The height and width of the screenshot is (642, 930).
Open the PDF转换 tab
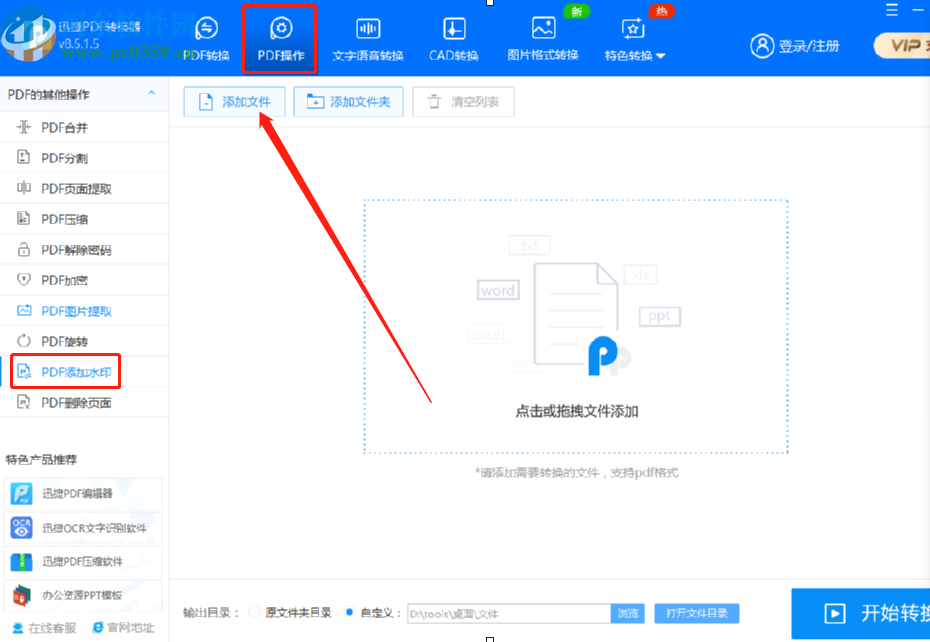click(x=206, y=39)
